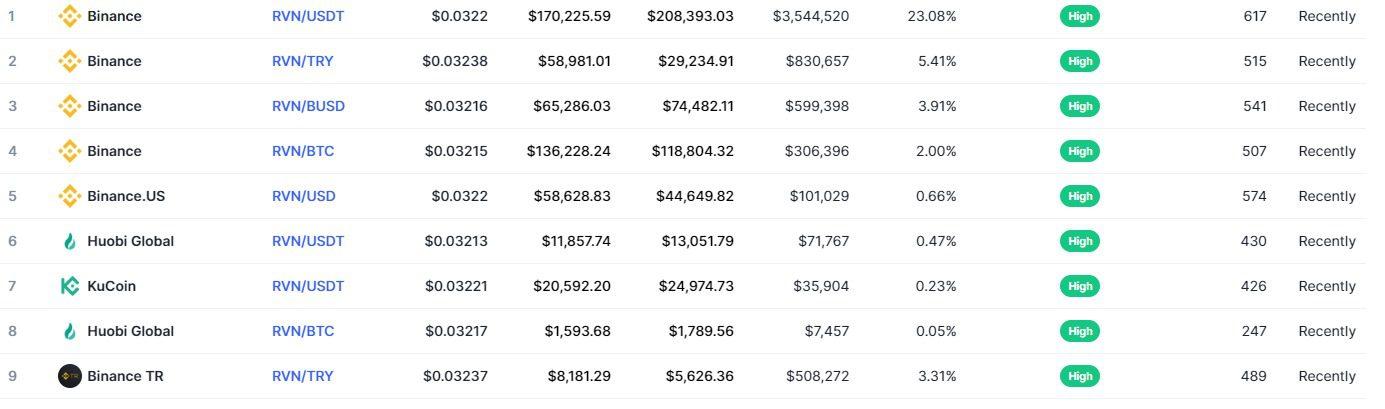
Task: Open the RVN/BTC pair on Huobi Global
Action: pos(303,331)
